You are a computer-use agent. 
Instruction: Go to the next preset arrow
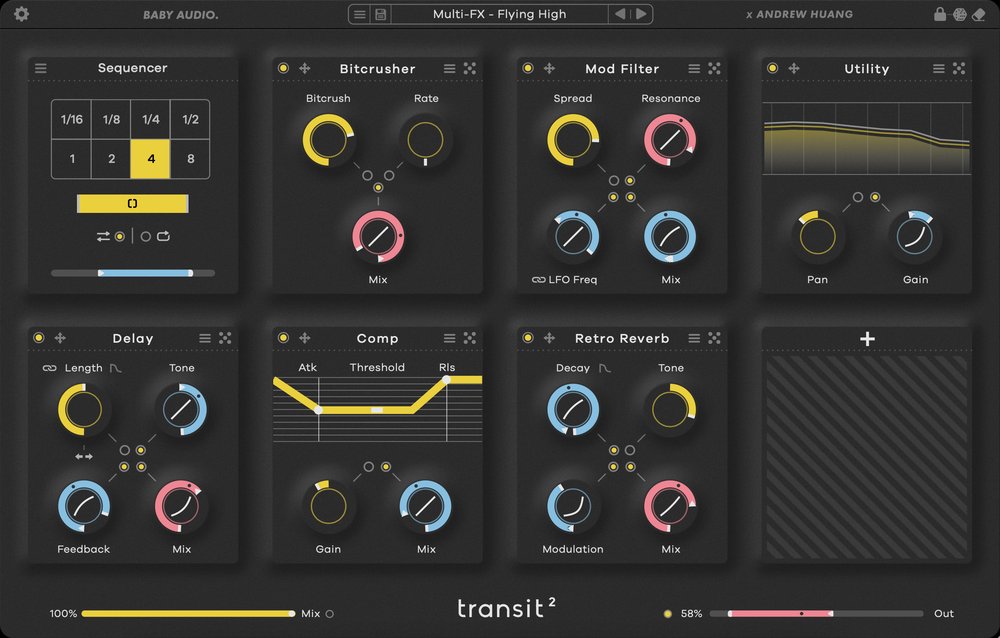[x=641, y=14]
